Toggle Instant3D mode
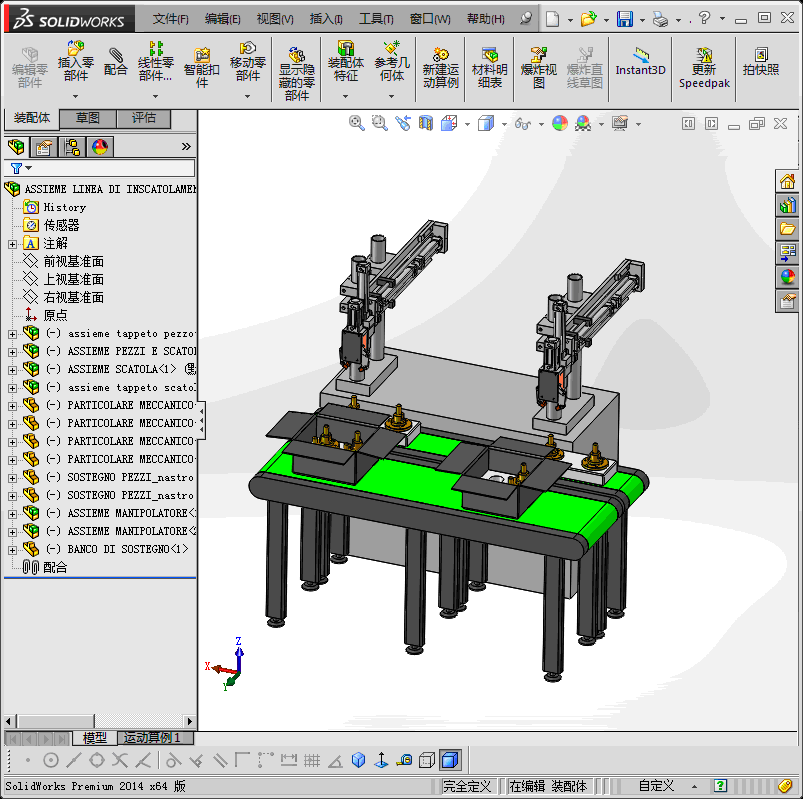This screenshot has width=803, height=799. tap(640, 61)
